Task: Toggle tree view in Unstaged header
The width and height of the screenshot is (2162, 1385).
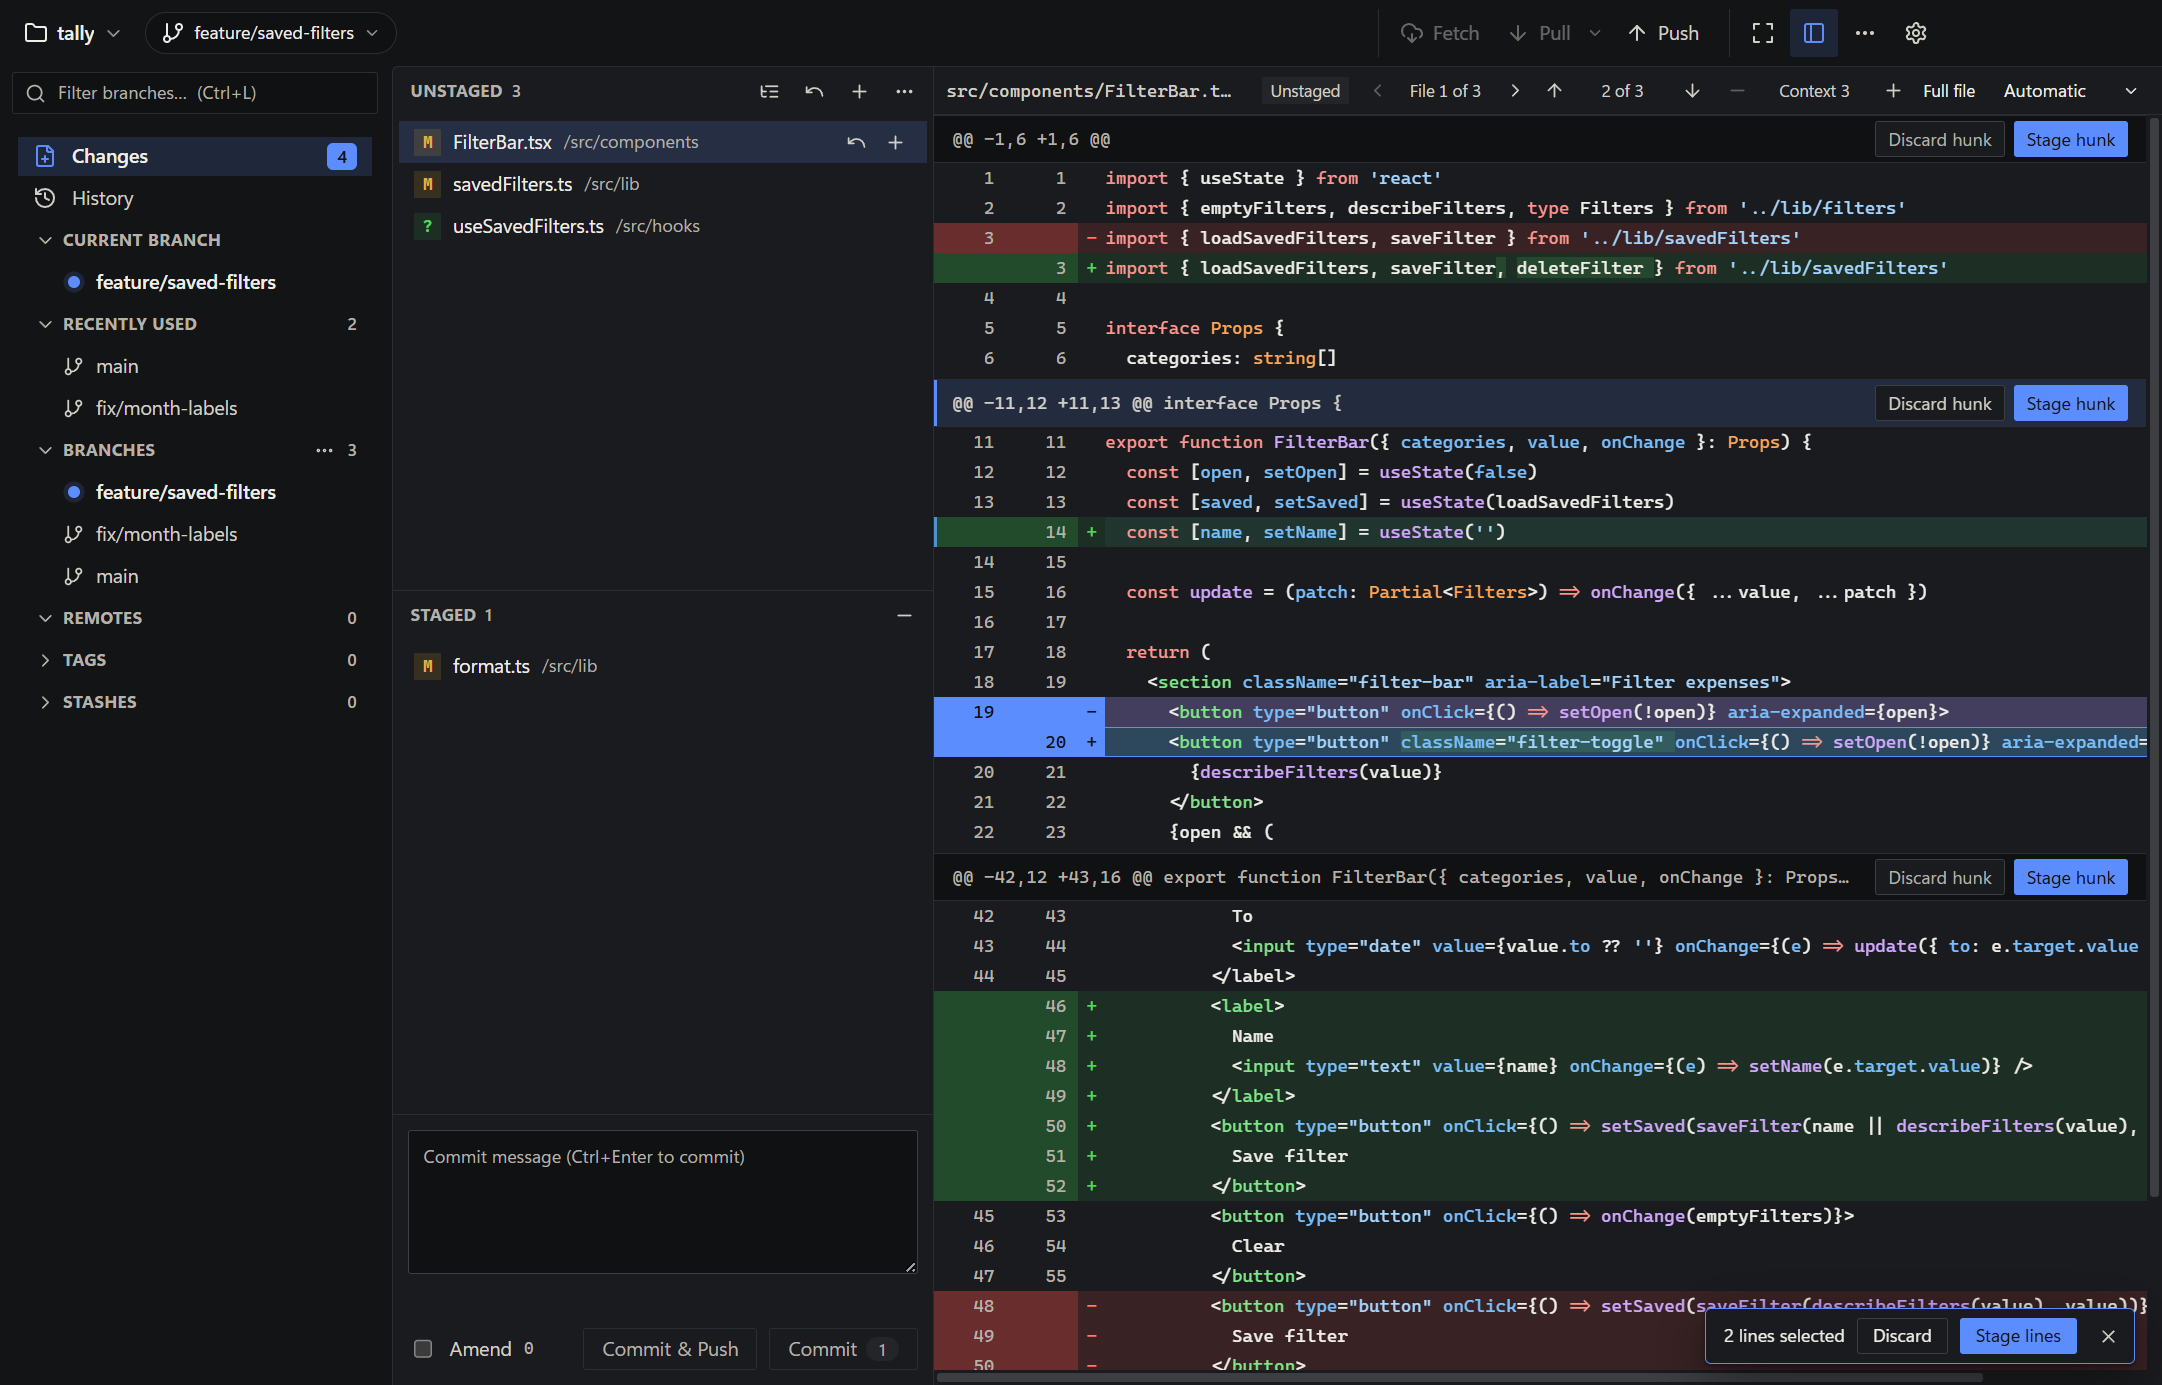Action: point(769,91)
